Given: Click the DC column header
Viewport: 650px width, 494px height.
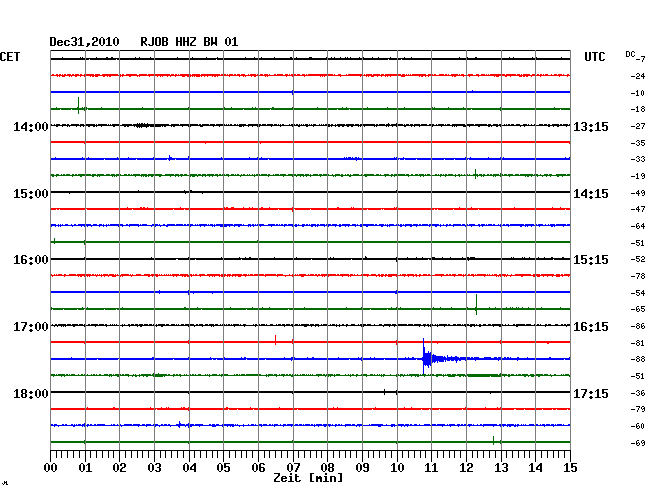Looking at the screenshot, I should [x=630, y=54].
